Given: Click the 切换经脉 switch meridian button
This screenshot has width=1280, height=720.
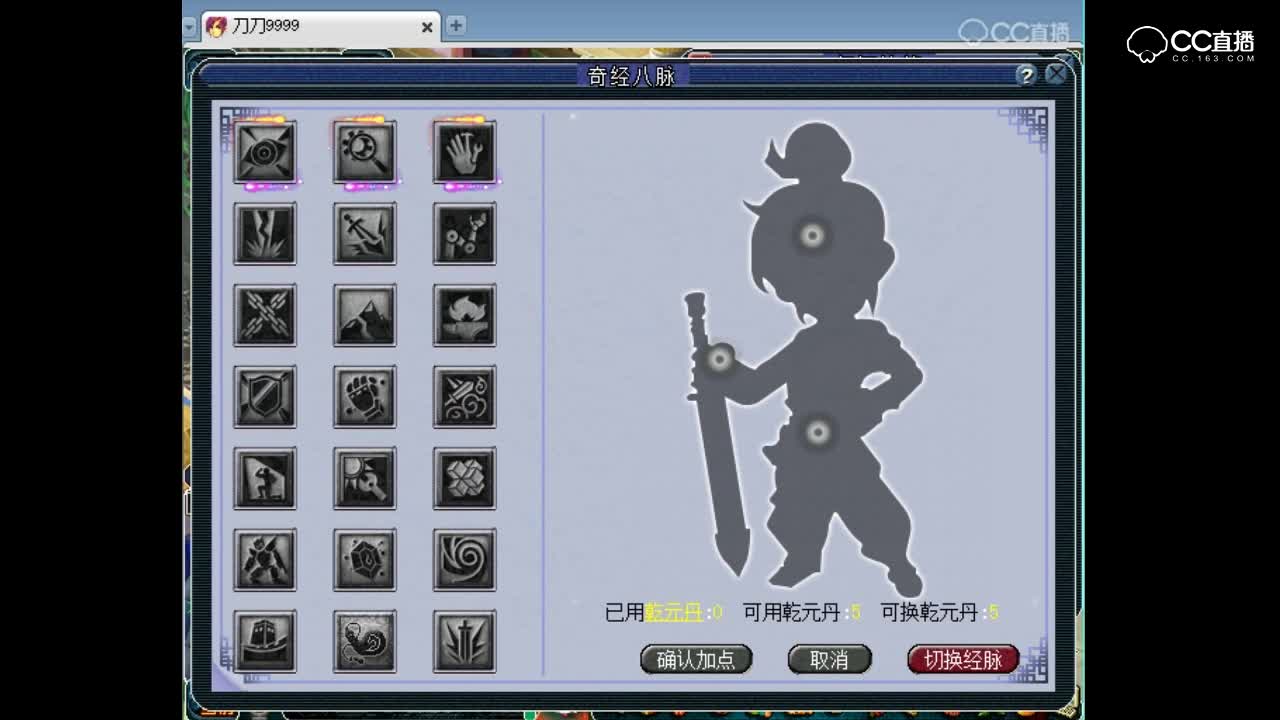Looking at the screenshot, I should click(963, 659).
